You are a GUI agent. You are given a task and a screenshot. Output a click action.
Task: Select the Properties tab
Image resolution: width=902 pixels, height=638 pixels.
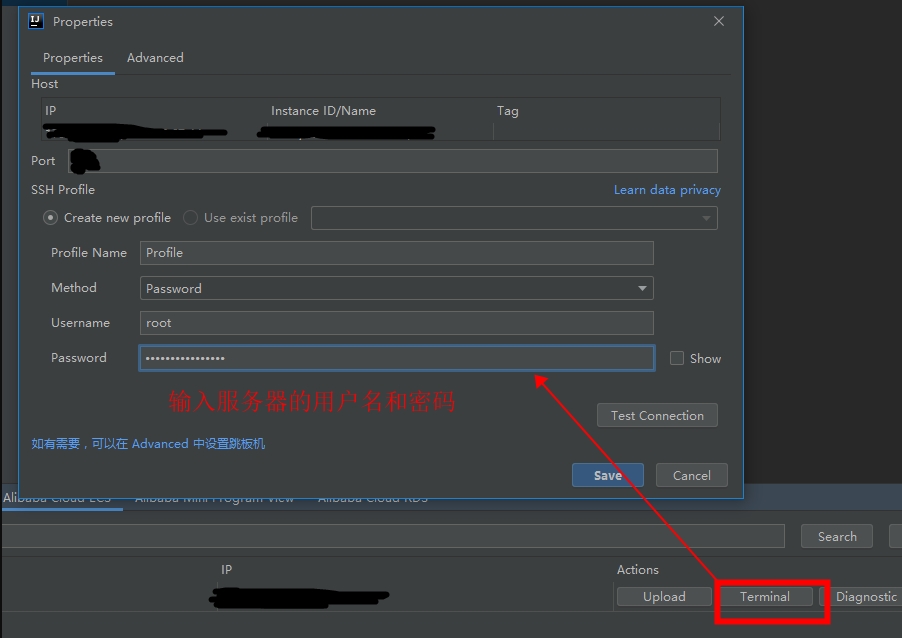coord(73,58)
